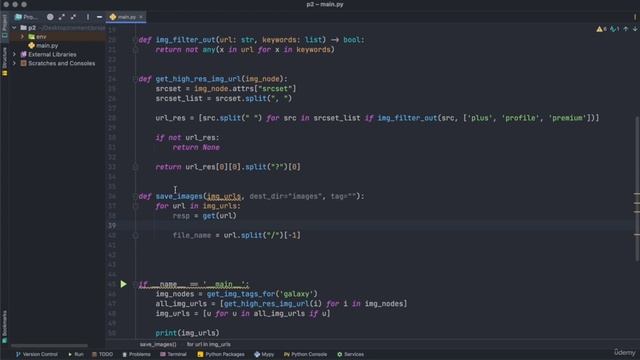Fold the img_filter_out function

pyautogui.click(x=135, y=40)
